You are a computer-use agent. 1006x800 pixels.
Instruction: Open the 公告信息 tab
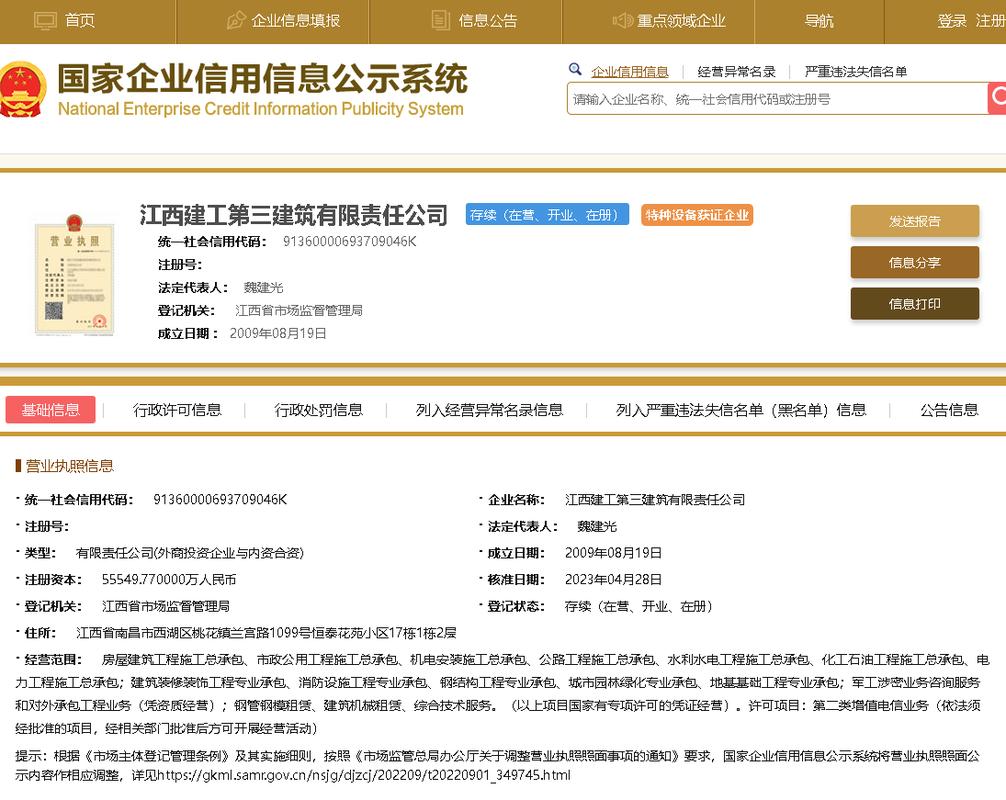coord(948,410)
